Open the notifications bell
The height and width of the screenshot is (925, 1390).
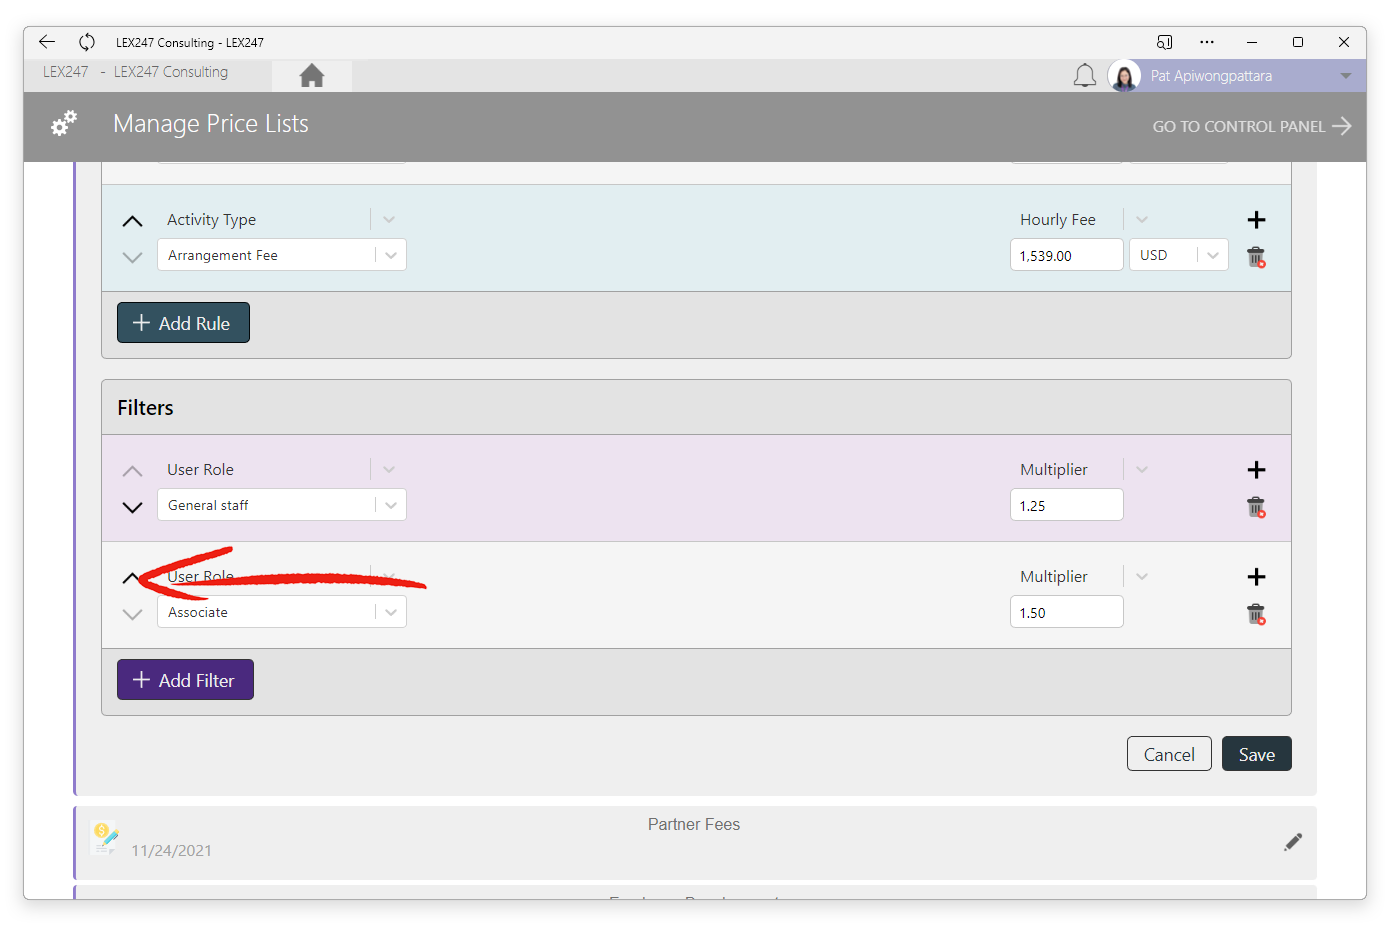coord(1085,76)
